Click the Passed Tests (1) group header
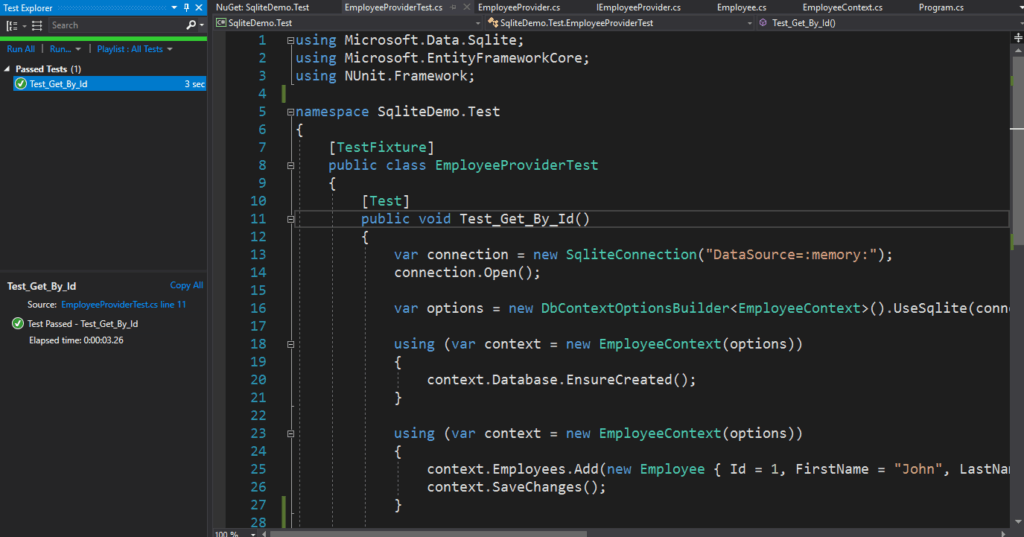Image resolution: width=1024 pixels, height=537 pixels. click(48, 69)
